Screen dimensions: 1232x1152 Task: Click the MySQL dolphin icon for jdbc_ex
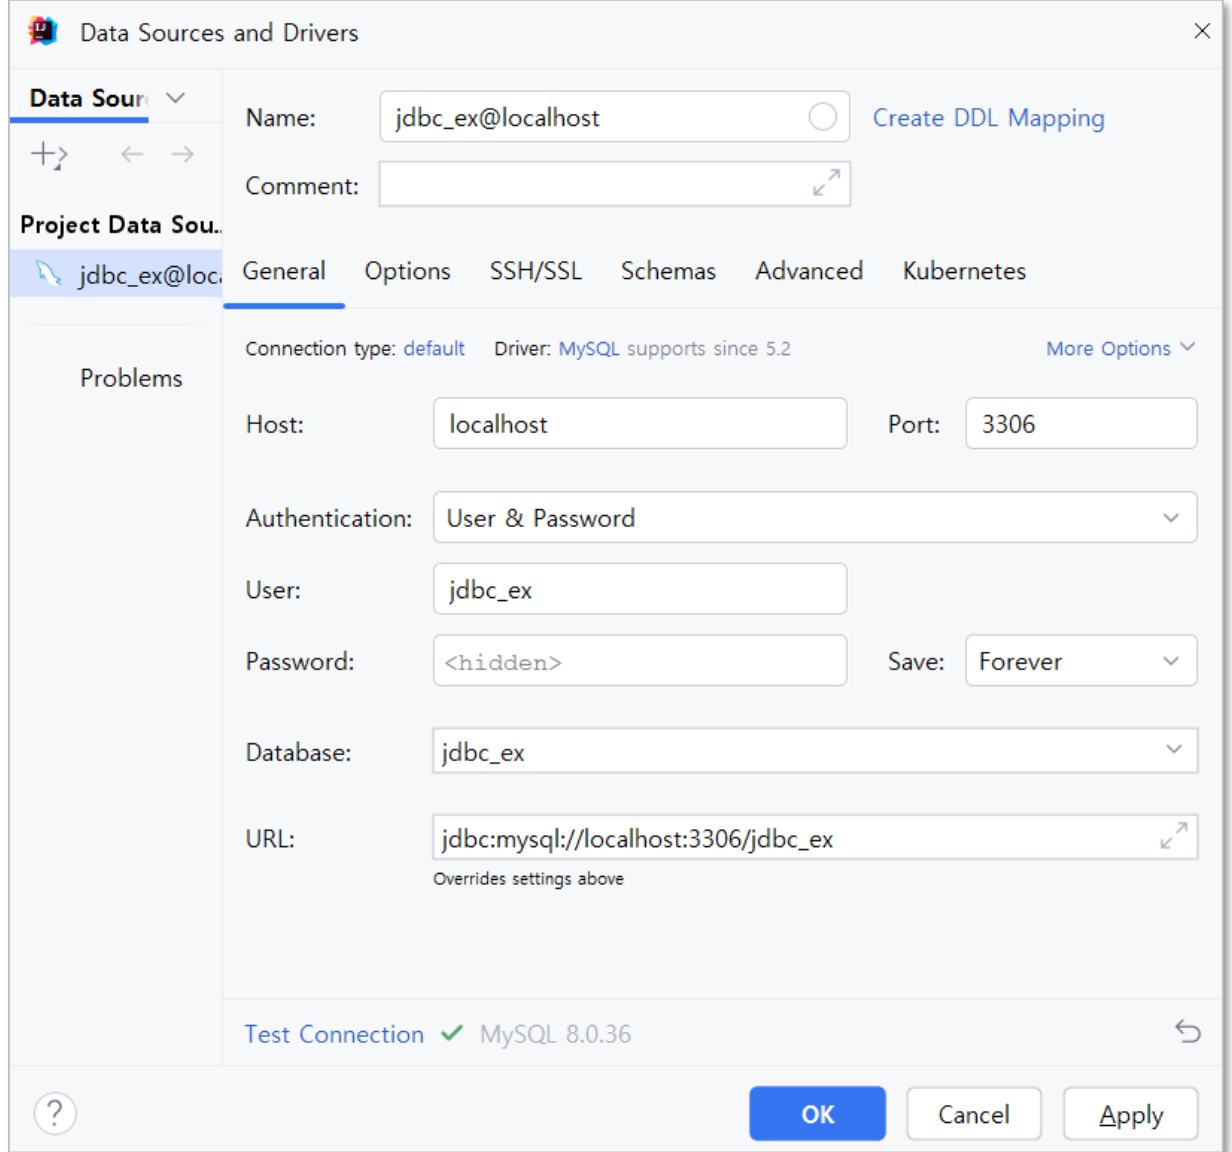(48, 273)
